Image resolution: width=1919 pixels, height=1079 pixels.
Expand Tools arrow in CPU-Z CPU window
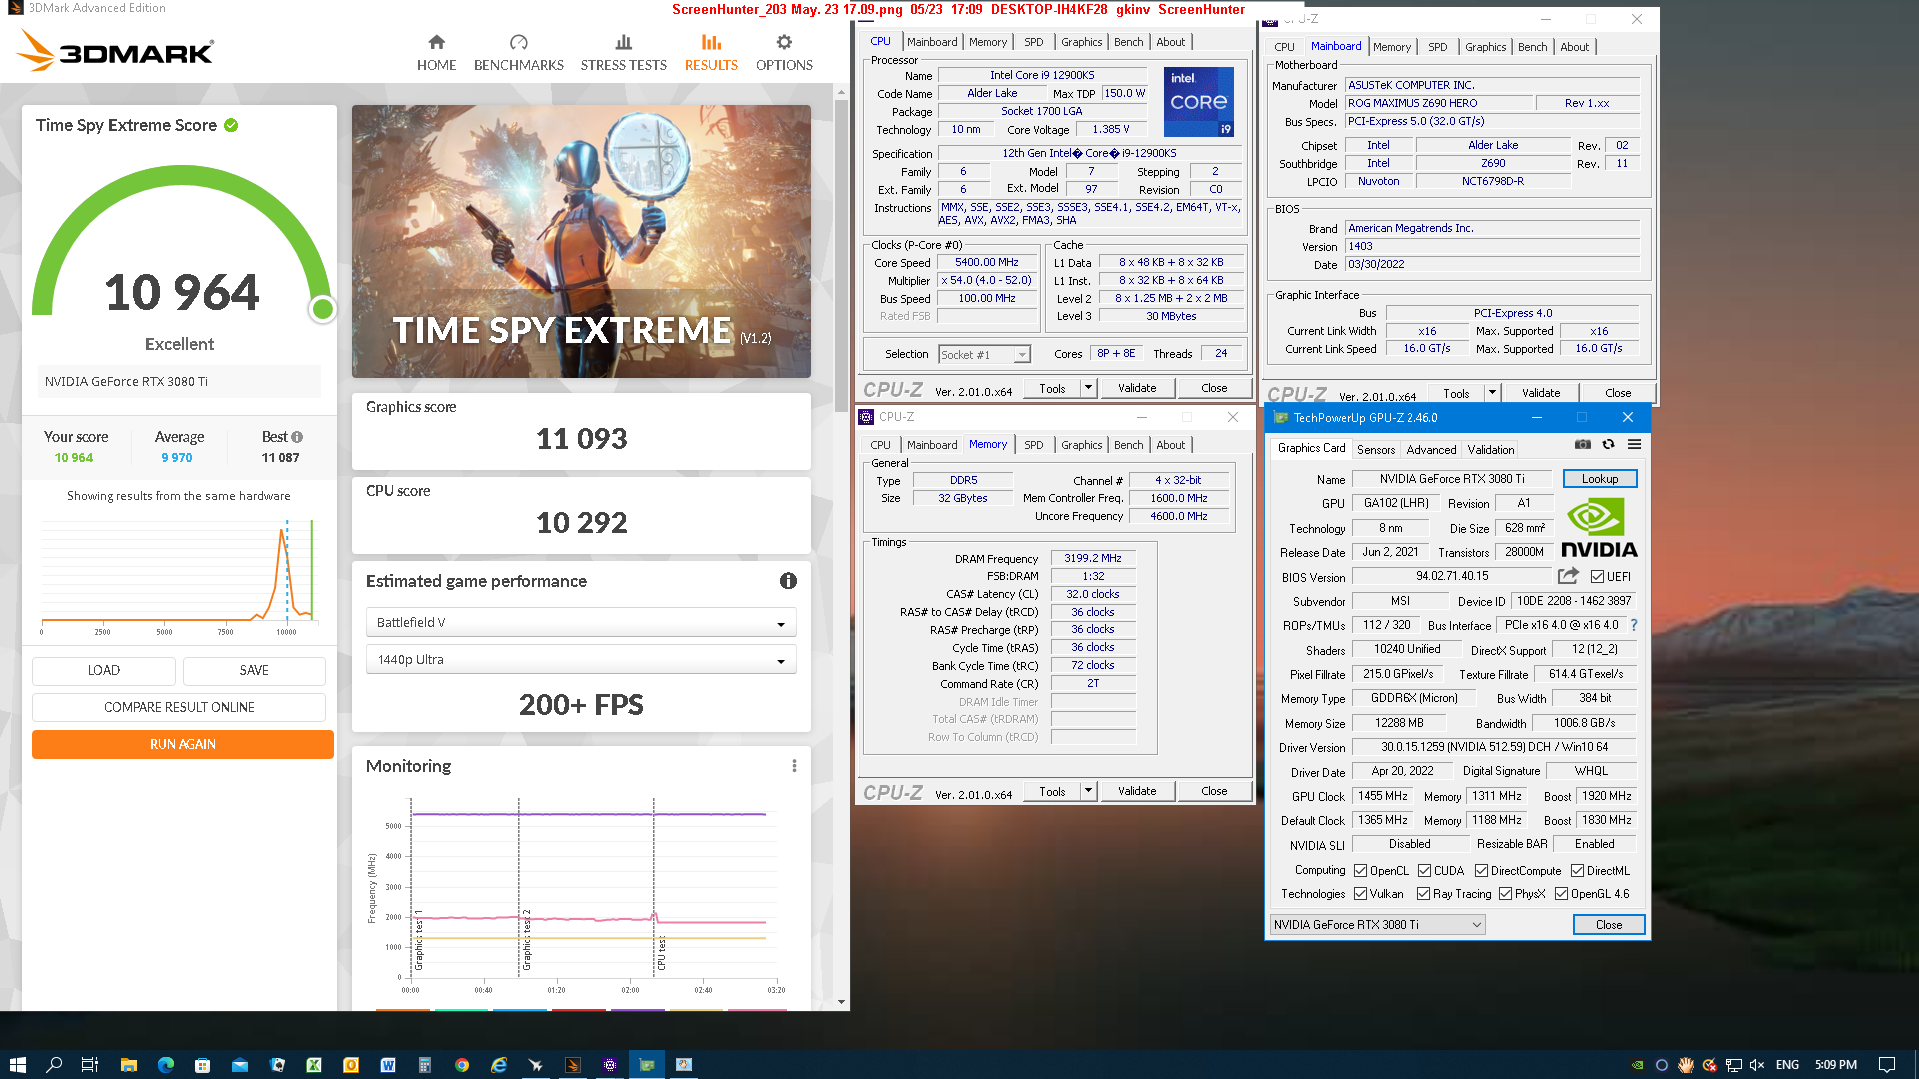click(1088, 388)
